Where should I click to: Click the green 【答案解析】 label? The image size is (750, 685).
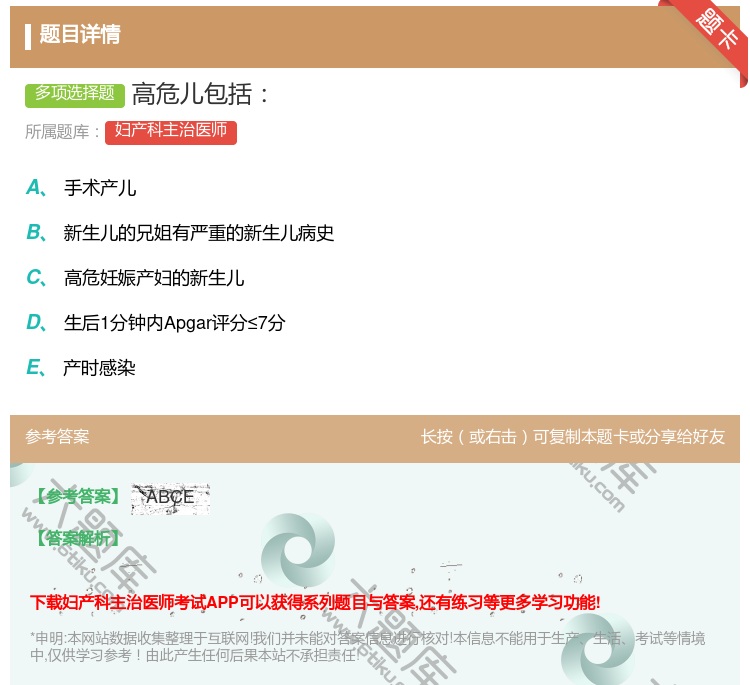79,538
